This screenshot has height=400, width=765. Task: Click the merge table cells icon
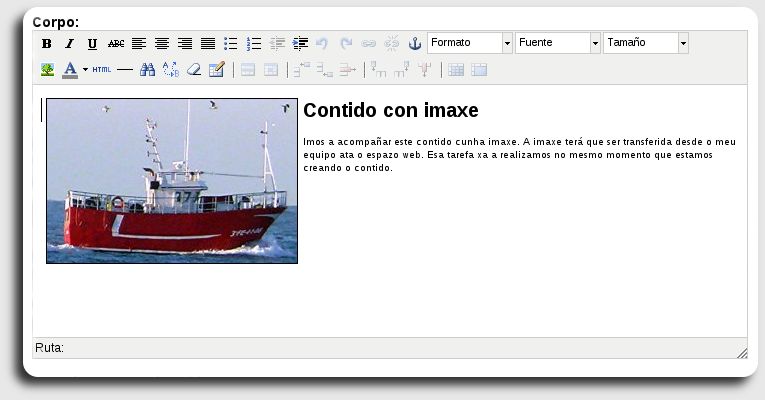point(479,70)
